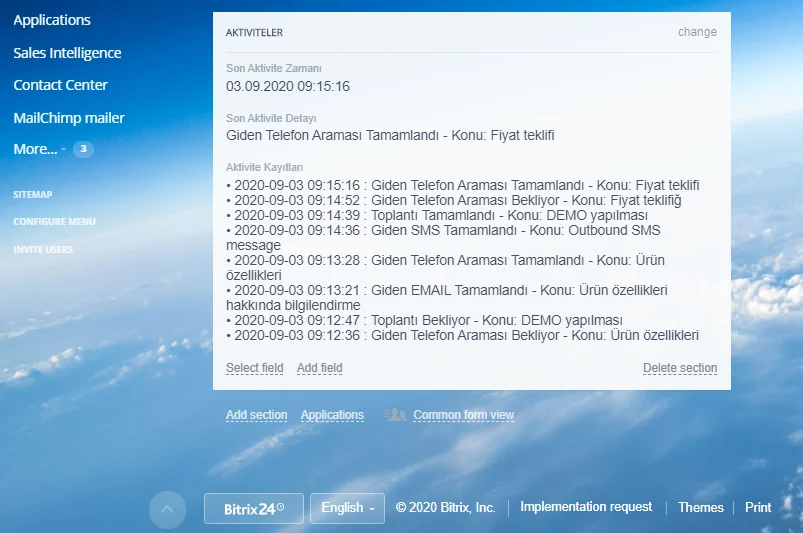Screen dimensions: 803x533
Task: Open Sales Intelligence menu item
Action: pos(67,53)
